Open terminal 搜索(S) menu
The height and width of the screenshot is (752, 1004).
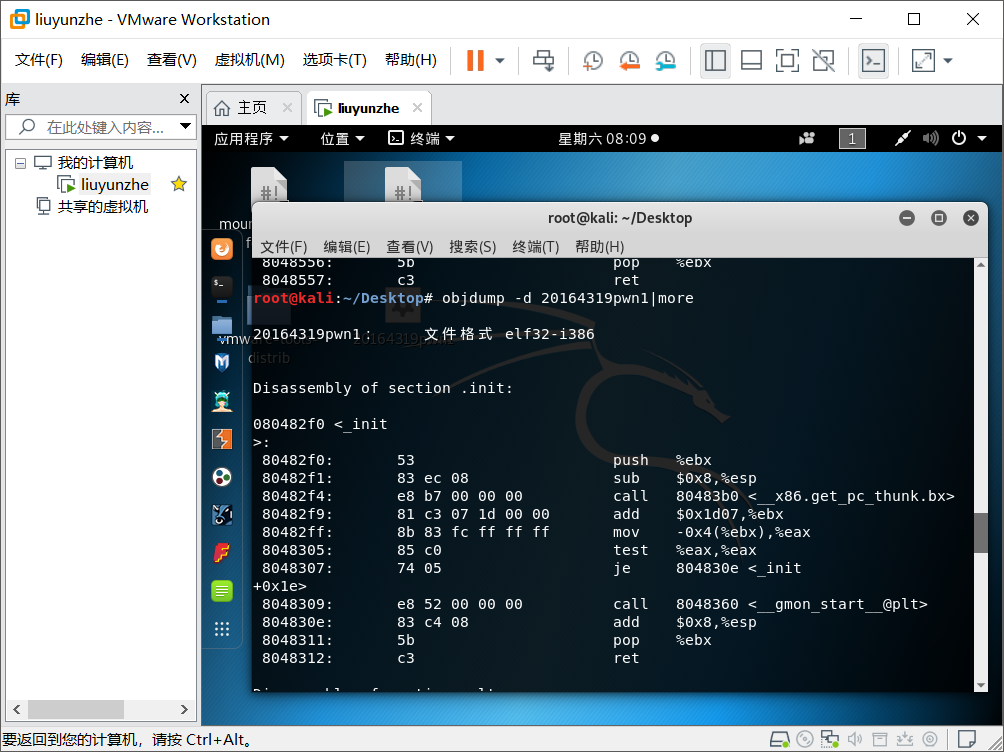tap(473, 247)
